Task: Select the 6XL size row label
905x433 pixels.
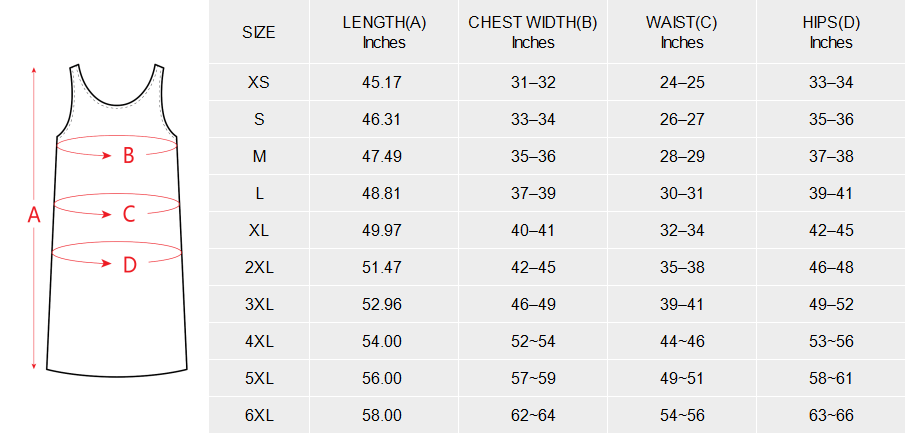Action: coord(259,415)
